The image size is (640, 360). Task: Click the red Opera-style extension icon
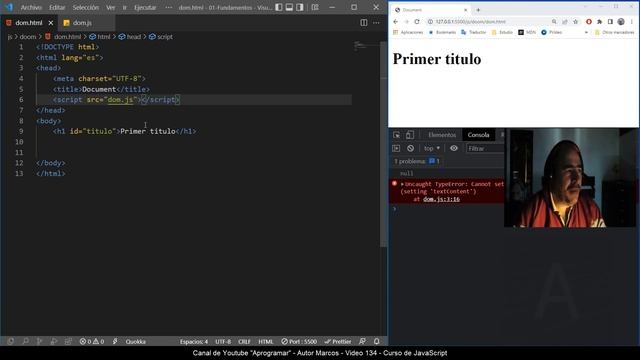pos(589,22)
